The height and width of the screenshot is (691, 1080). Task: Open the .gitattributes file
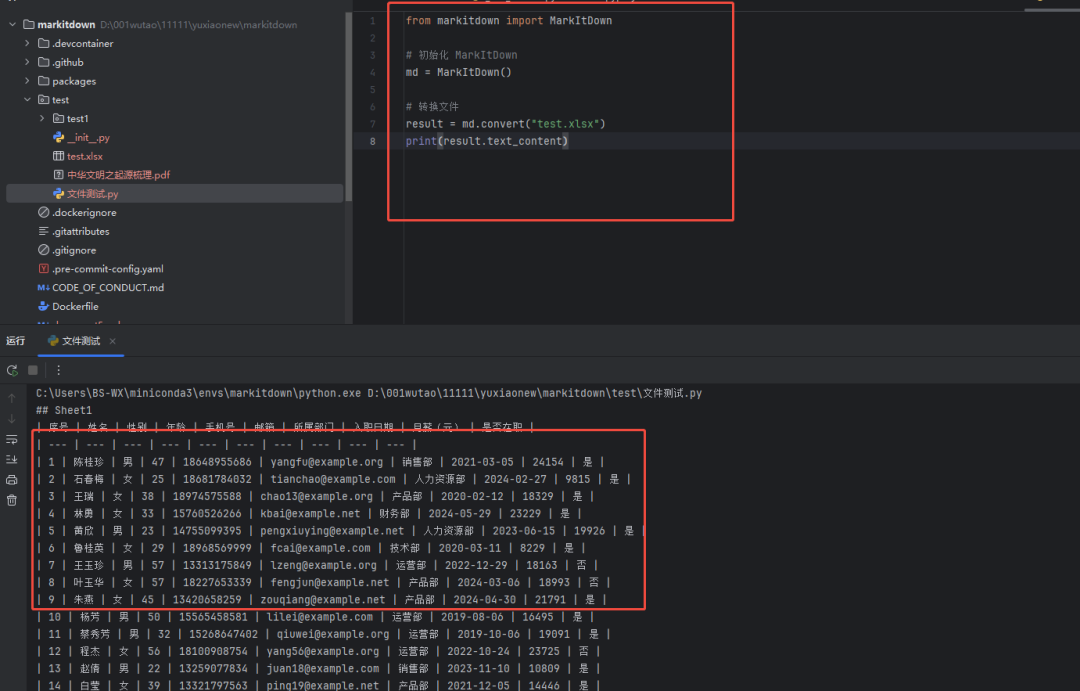[81, 231]
